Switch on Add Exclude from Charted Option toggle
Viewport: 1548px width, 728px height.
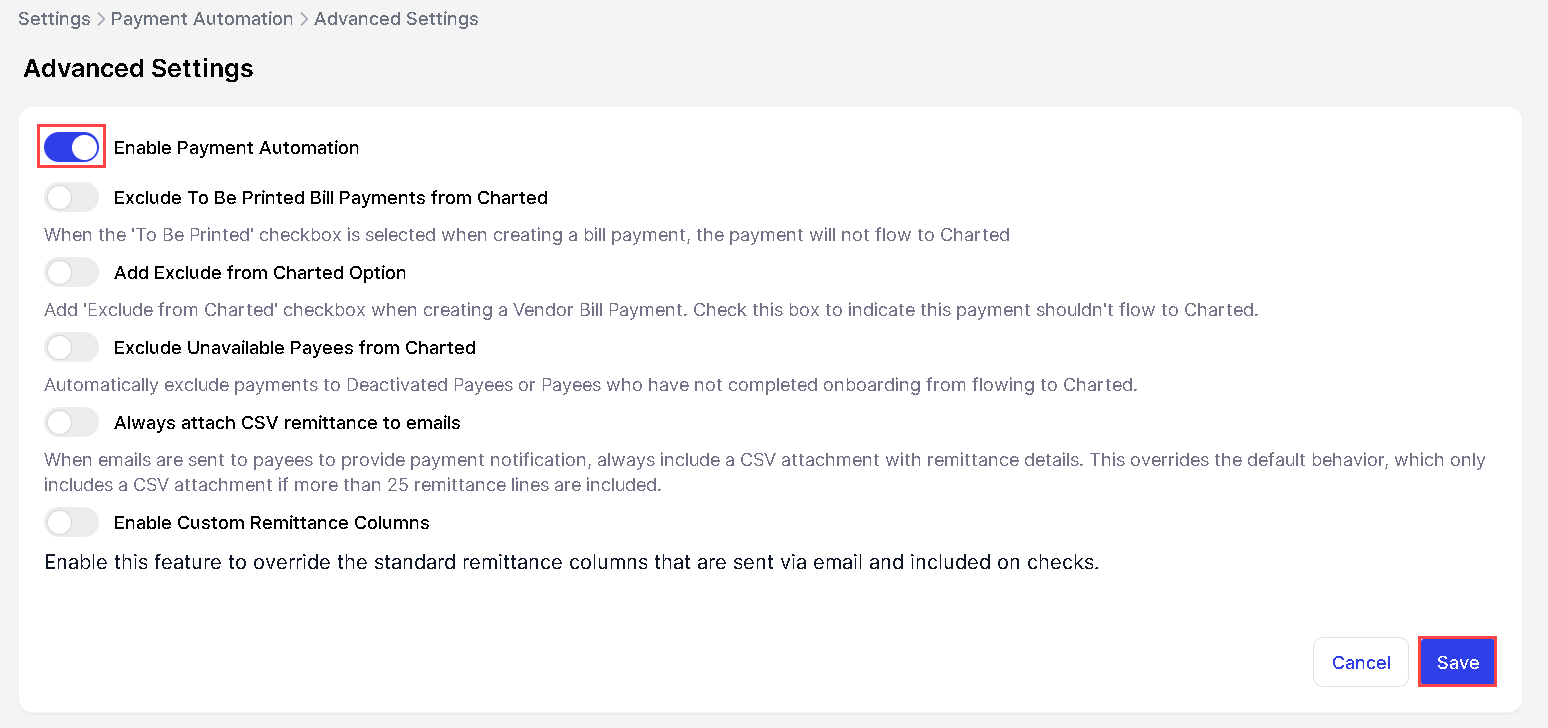pyautogui.click(x=71, y=272)
